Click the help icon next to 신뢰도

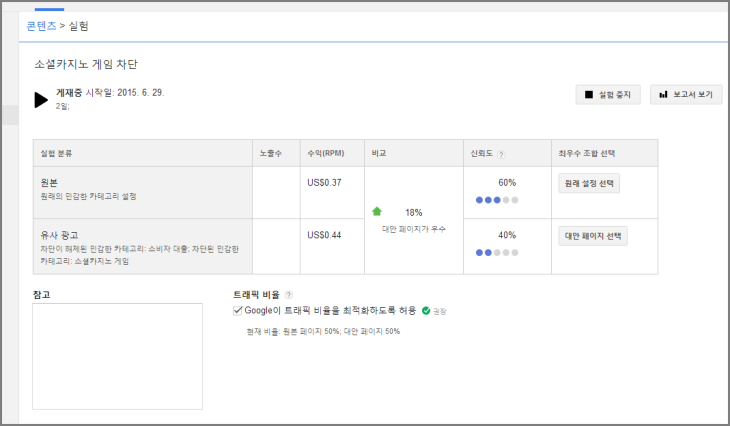point(501,155)
